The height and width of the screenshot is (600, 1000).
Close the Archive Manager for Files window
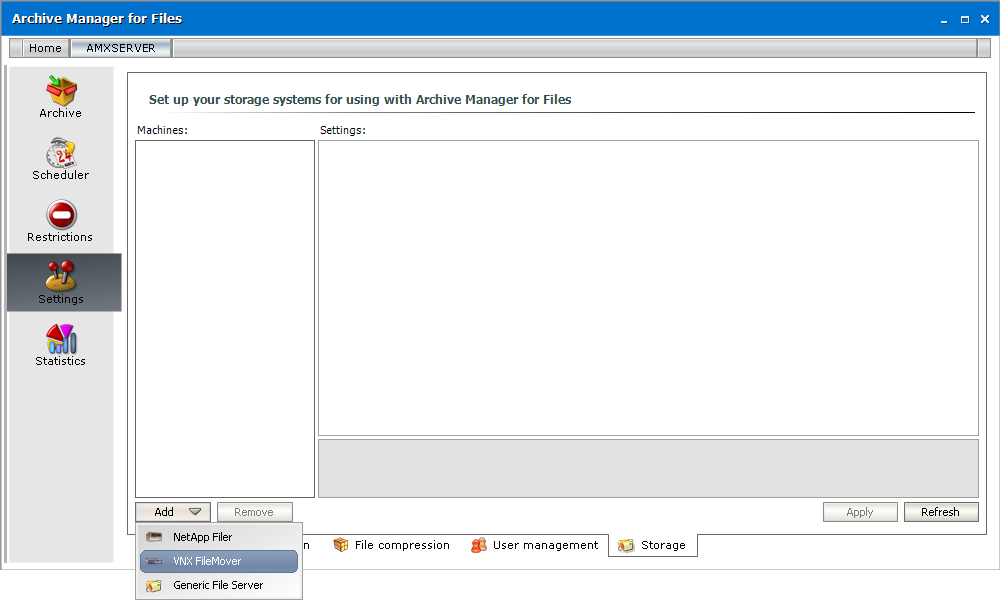point(985,20)
